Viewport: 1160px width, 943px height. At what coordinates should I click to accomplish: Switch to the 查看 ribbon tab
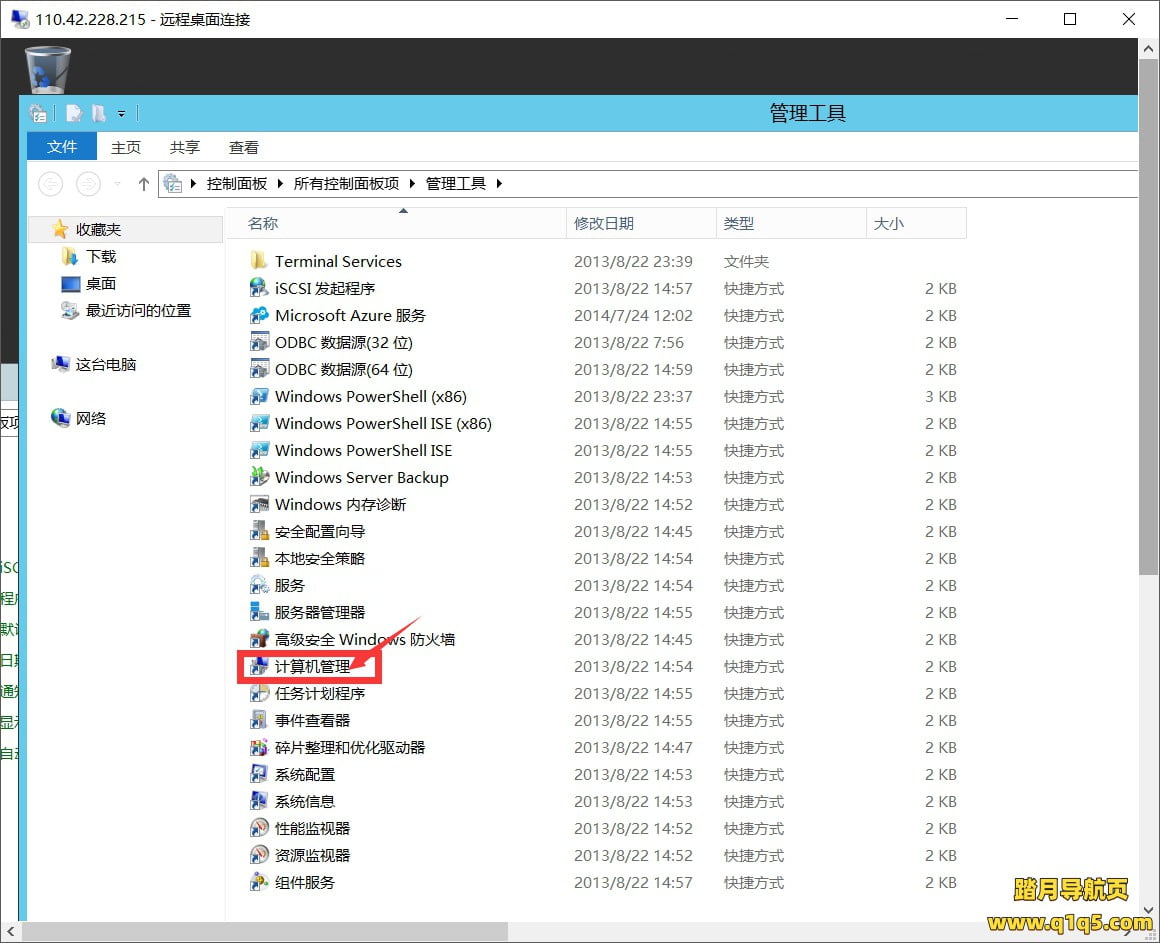pos(243,147)
